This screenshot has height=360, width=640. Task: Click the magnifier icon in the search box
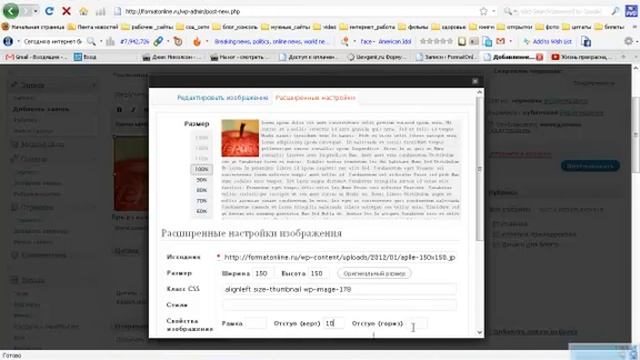click(x=615, y=11)
